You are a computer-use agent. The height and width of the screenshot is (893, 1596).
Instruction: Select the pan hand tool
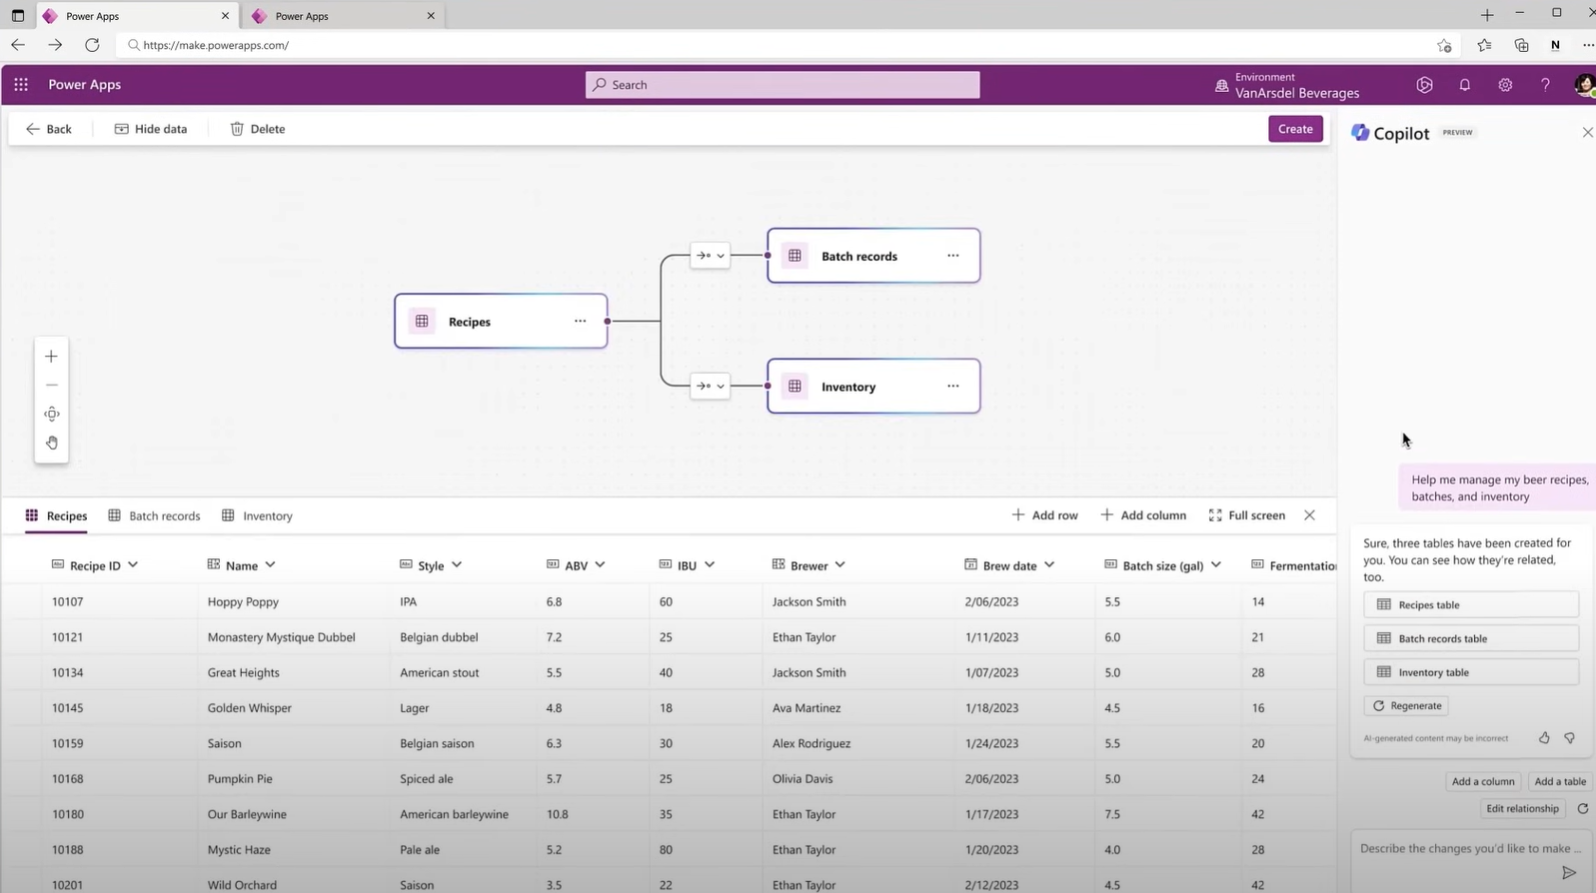(51, 443)
